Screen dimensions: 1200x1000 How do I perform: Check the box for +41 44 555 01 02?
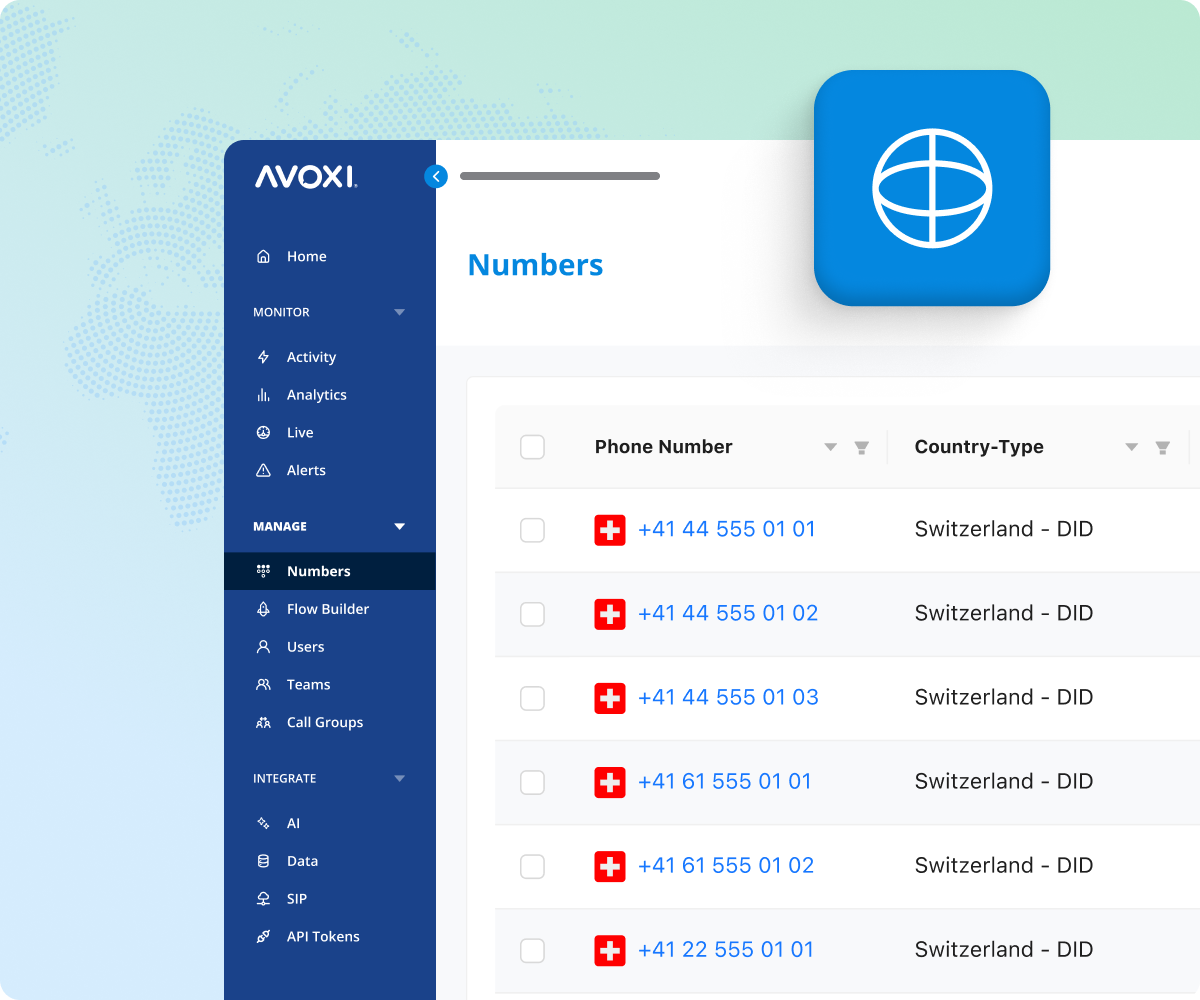click(532, 614)
